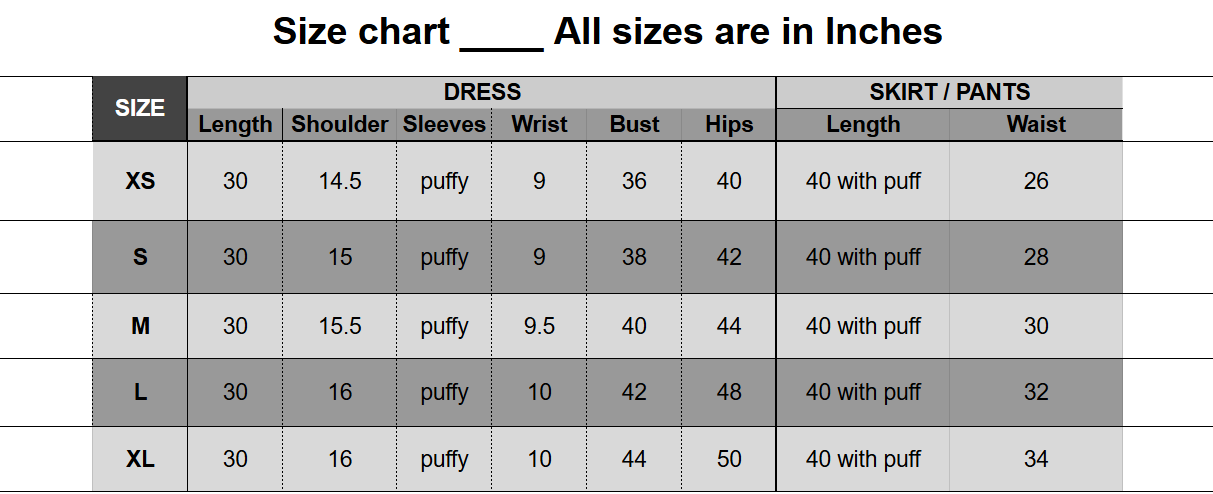Click the bust value 36 cell
The height and width of the screenshot is (494, 1213).
pos(634,181)
